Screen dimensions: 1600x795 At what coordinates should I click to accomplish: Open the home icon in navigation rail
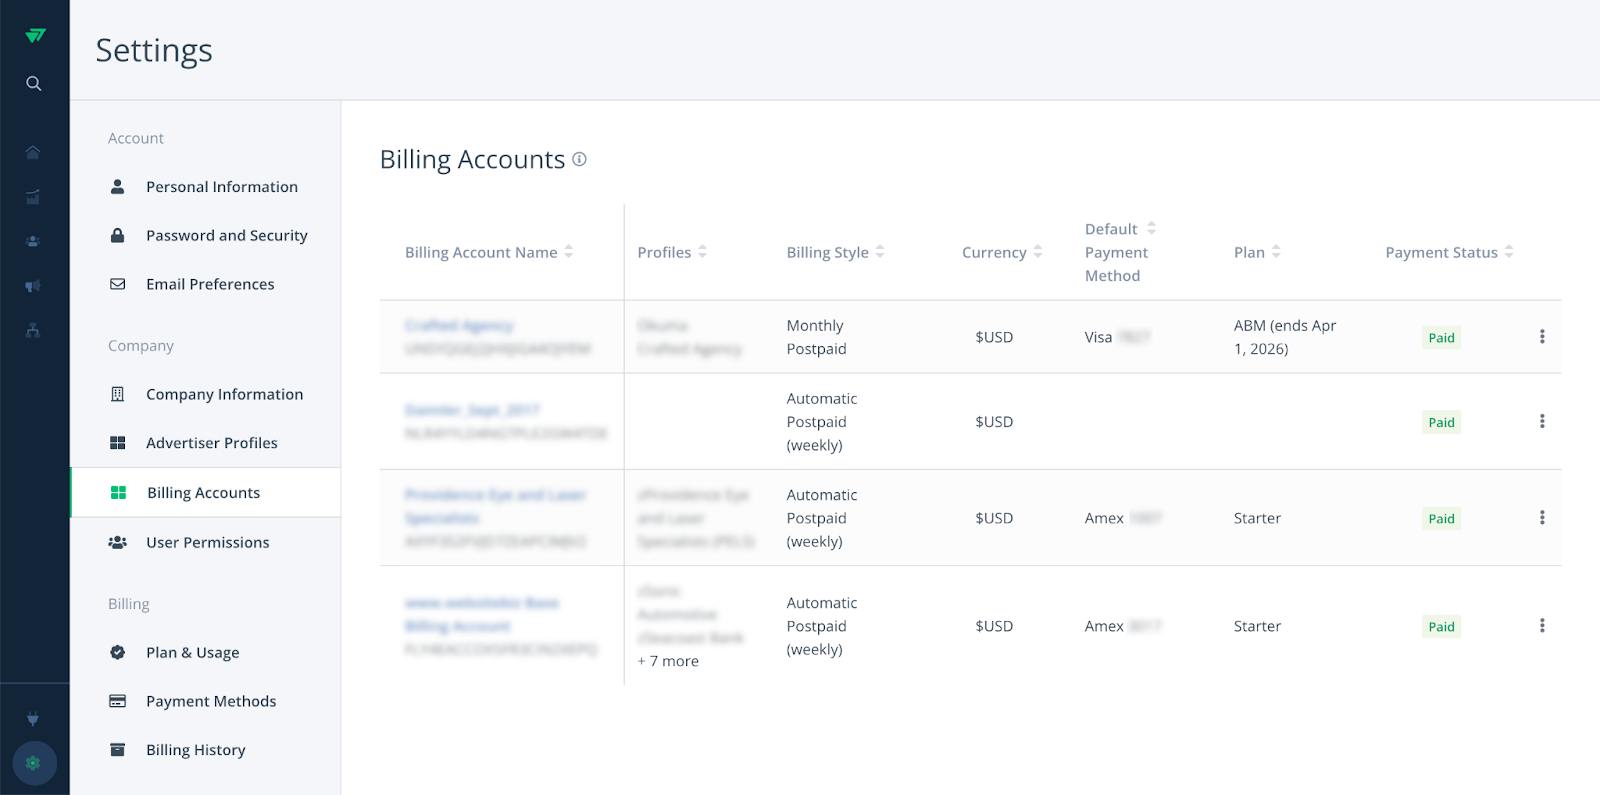coord(33,152)
